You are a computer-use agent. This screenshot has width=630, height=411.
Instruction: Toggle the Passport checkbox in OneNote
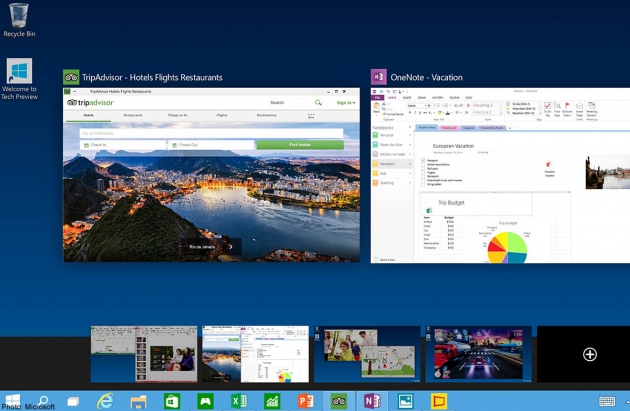click(423, 160)
